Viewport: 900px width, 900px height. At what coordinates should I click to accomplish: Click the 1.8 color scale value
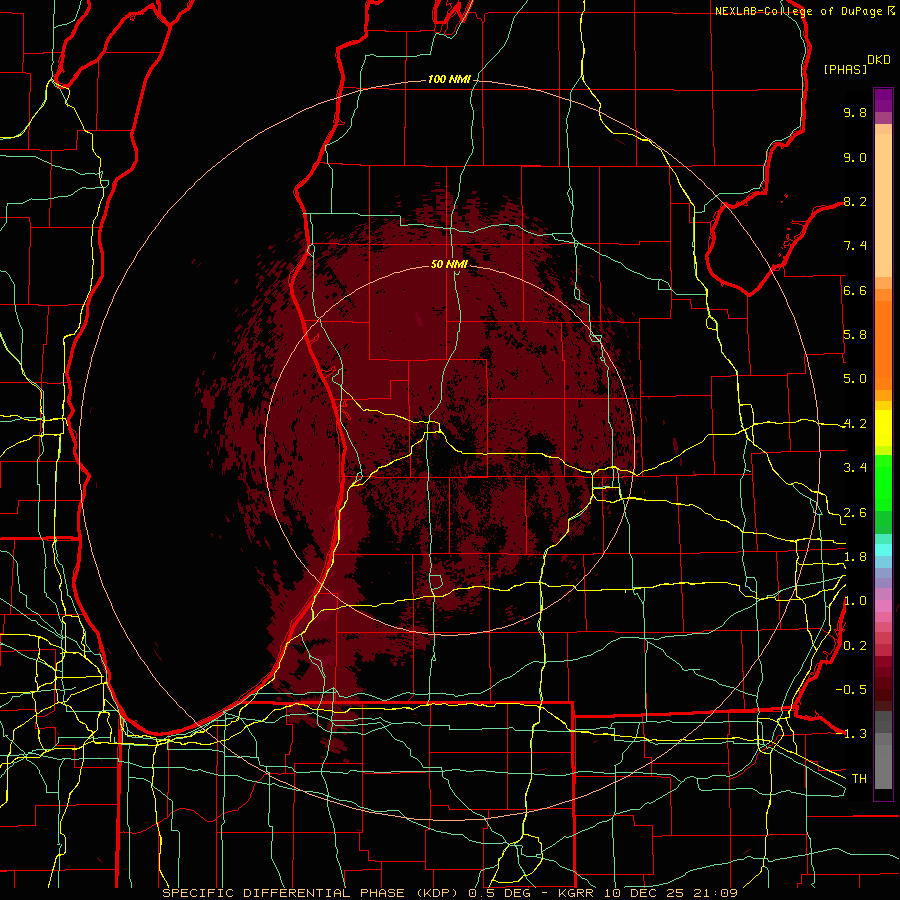click(x=855, y=557)
